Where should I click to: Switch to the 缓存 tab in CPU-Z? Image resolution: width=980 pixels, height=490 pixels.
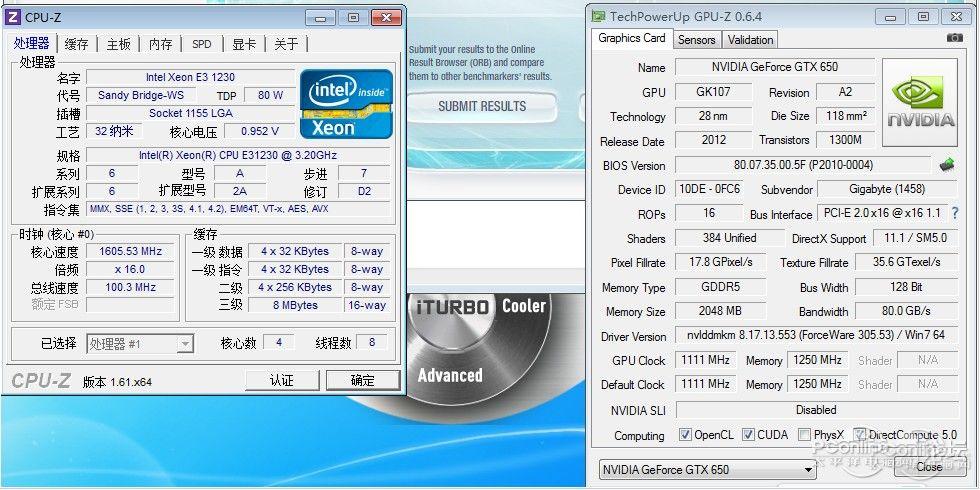click(77, 44)
